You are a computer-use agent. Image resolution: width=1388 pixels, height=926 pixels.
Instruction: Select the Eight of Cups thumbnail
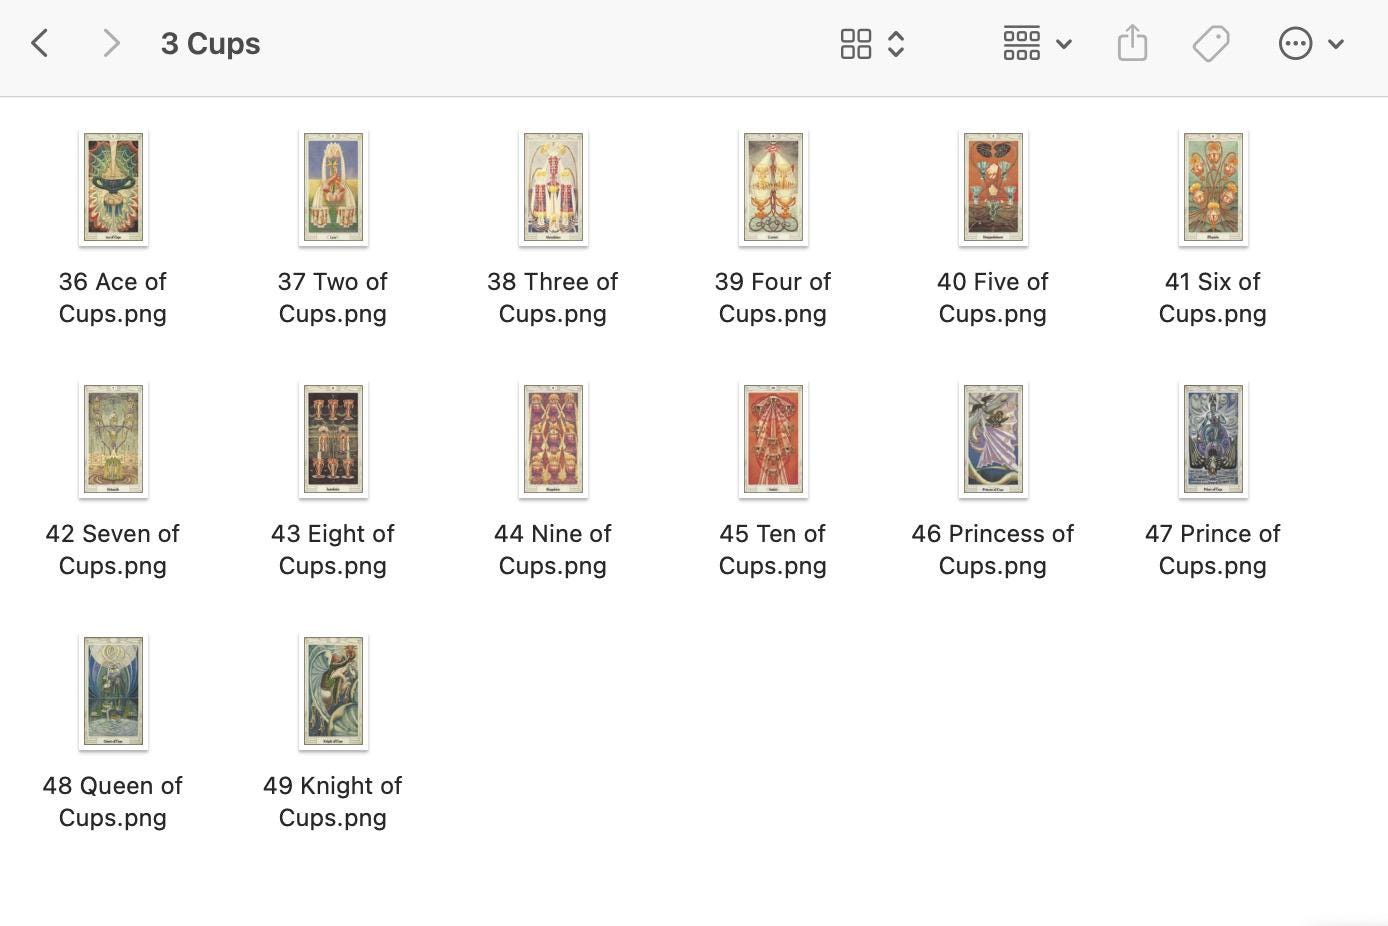tap(333, 440)
